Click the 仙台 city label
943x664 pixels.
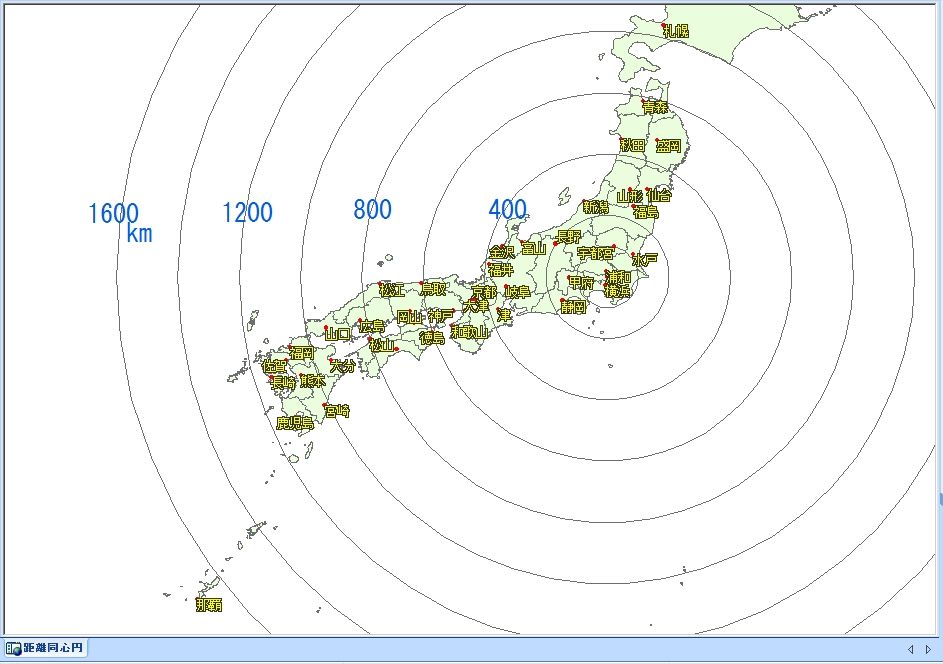coord(659,195)
